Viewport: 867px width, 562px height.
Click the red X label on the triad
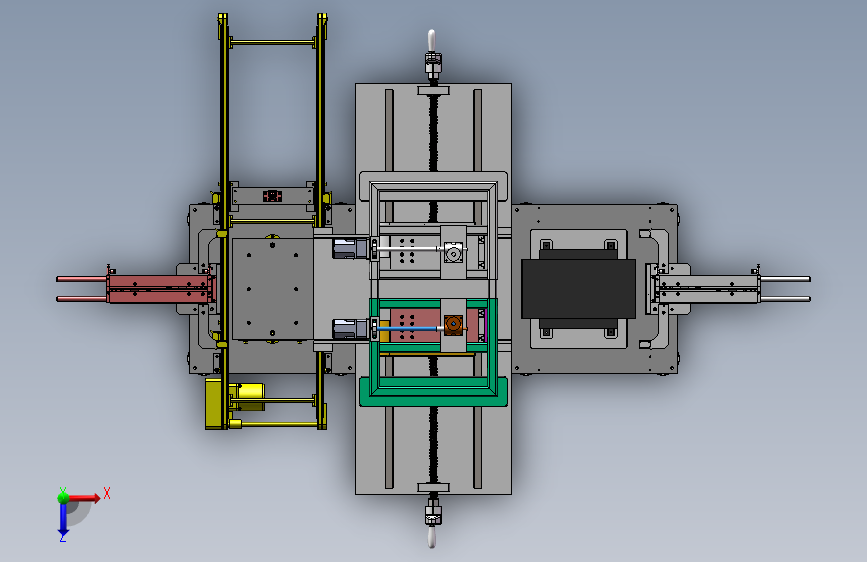pyautogui.click(x=107, y=493)
